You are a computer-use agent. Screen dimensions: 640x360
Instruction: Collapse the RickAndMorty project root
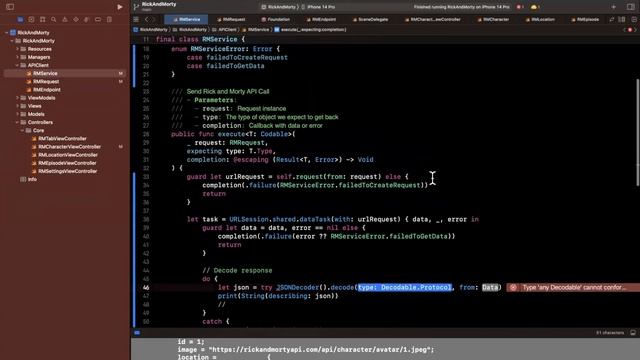tap(7, 33)
